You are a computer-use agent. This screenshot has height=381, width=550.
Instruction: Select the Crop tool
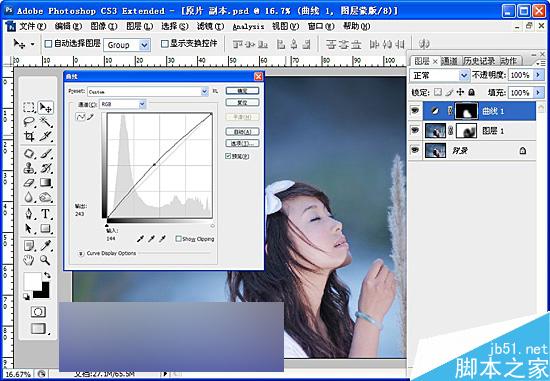coord(29,136)
